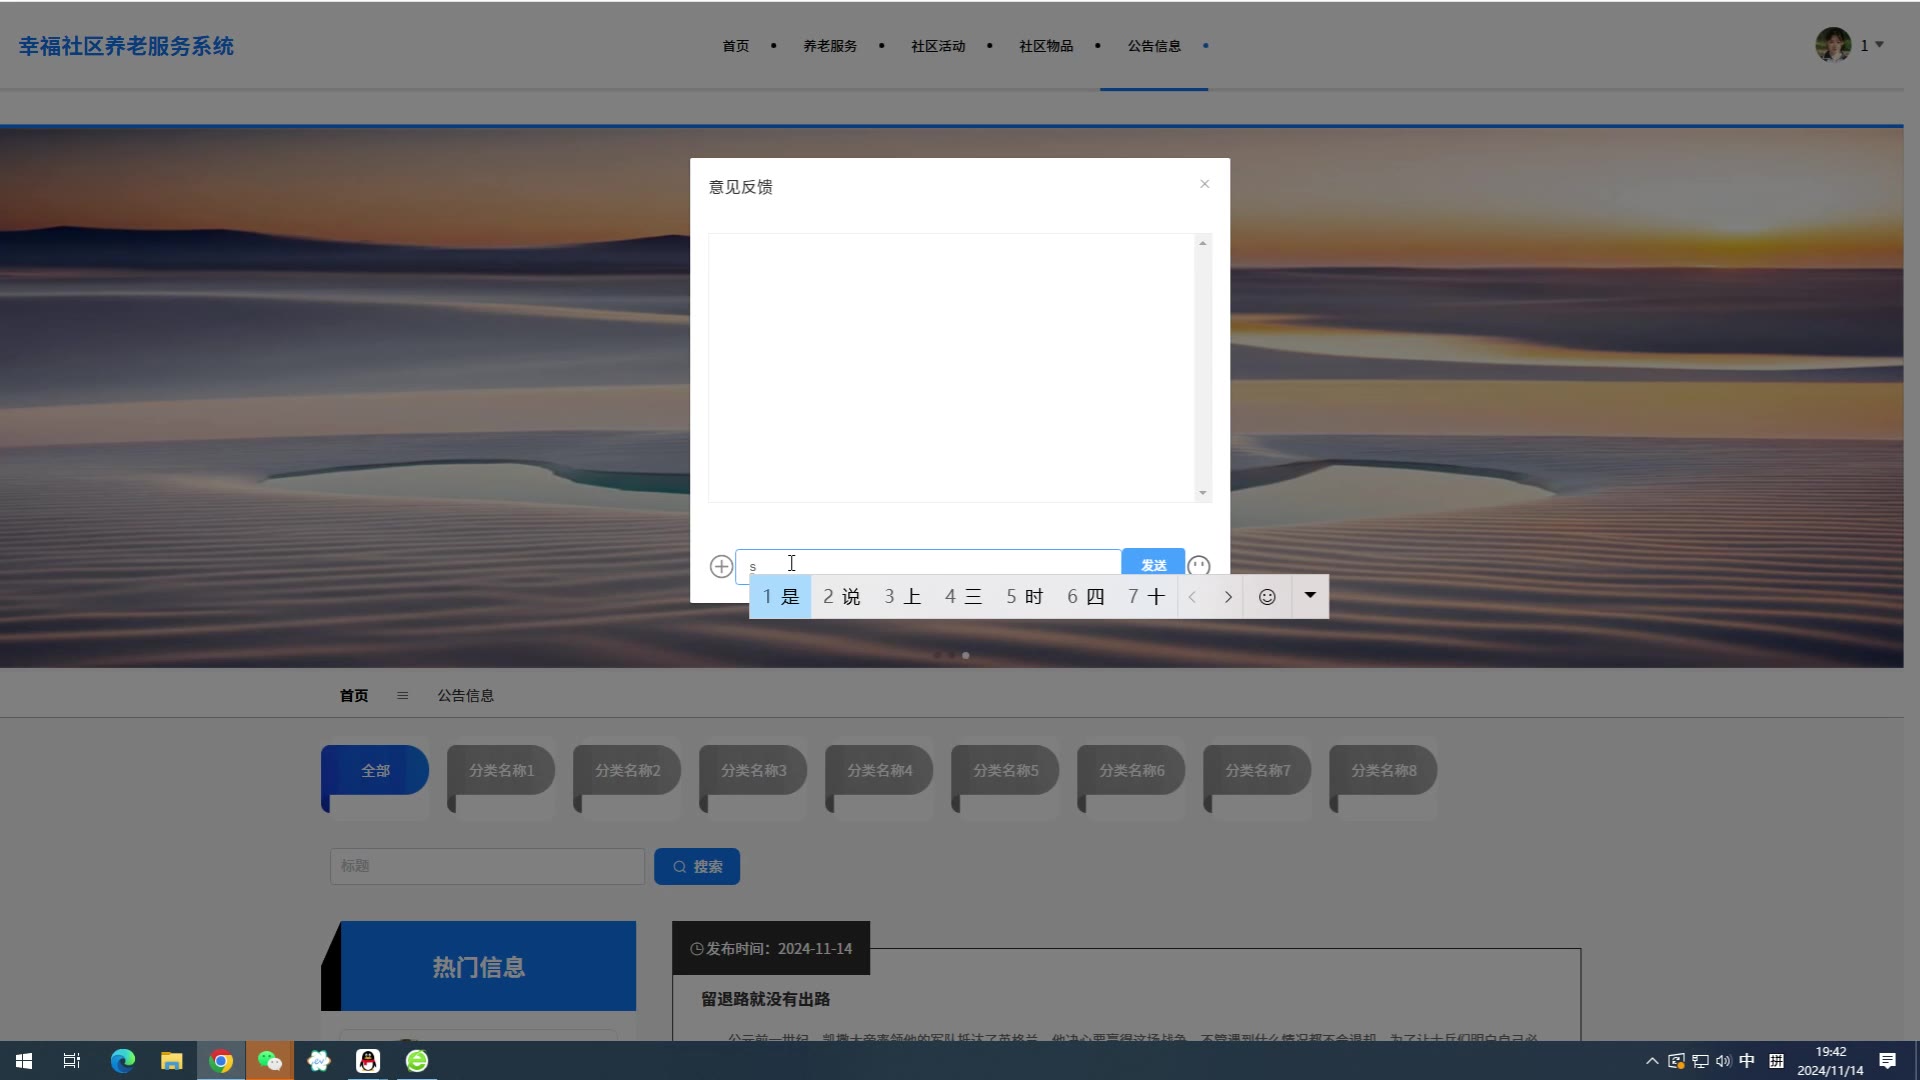The width and height of the screenshot is (1920, 1080).
Task: Click the 搜索 search button
Action: [x=697, y=867]
